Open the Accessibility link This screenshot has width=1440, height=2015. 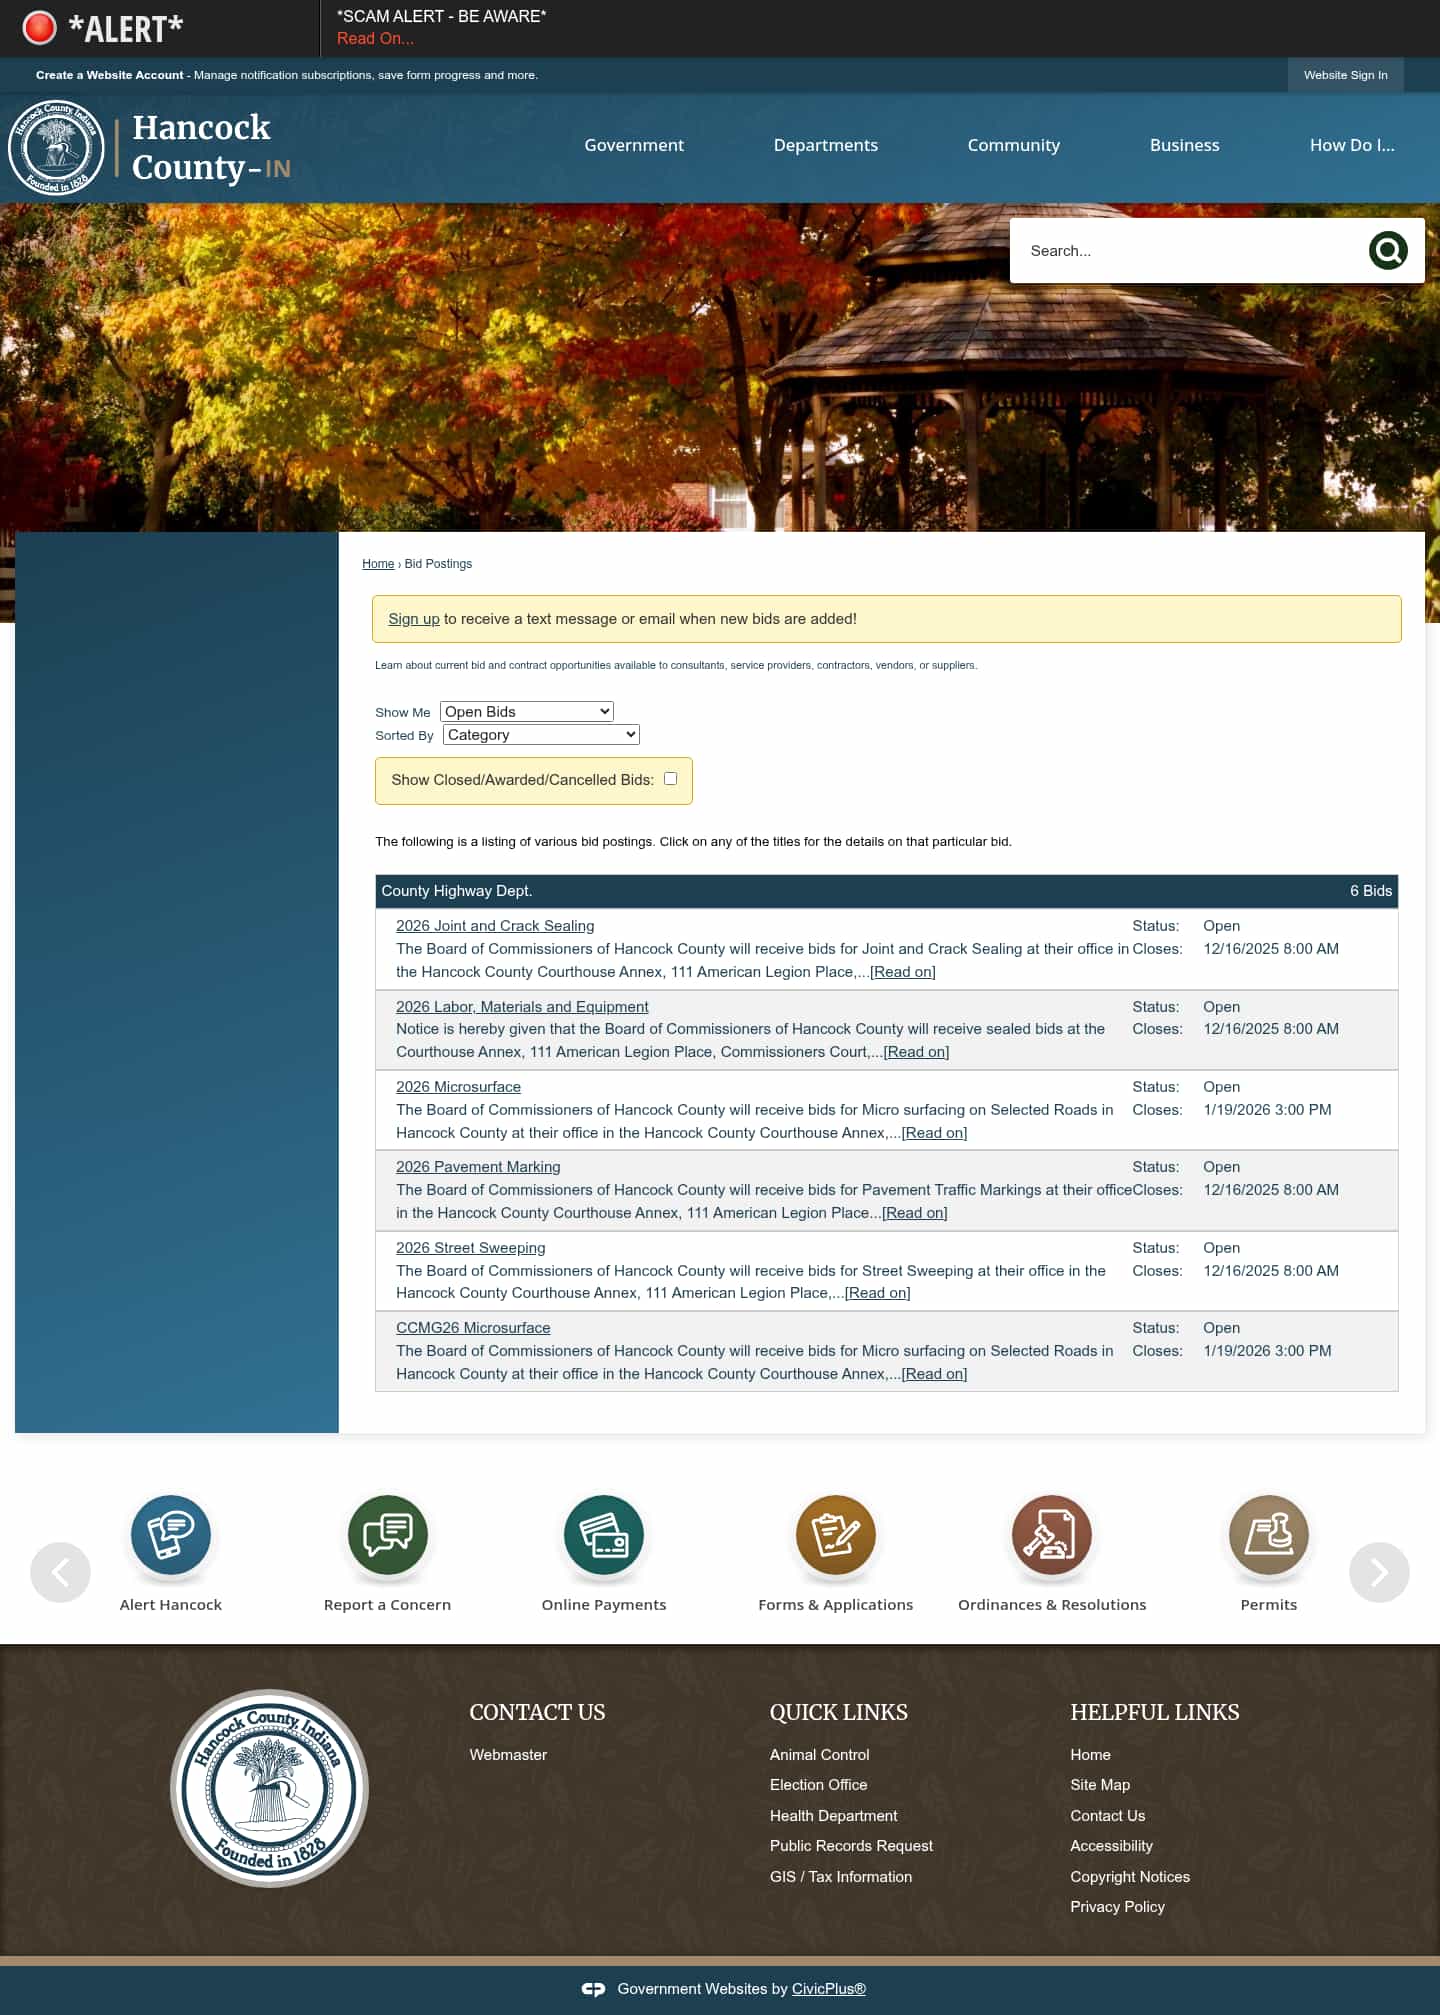(1112, 1846)
